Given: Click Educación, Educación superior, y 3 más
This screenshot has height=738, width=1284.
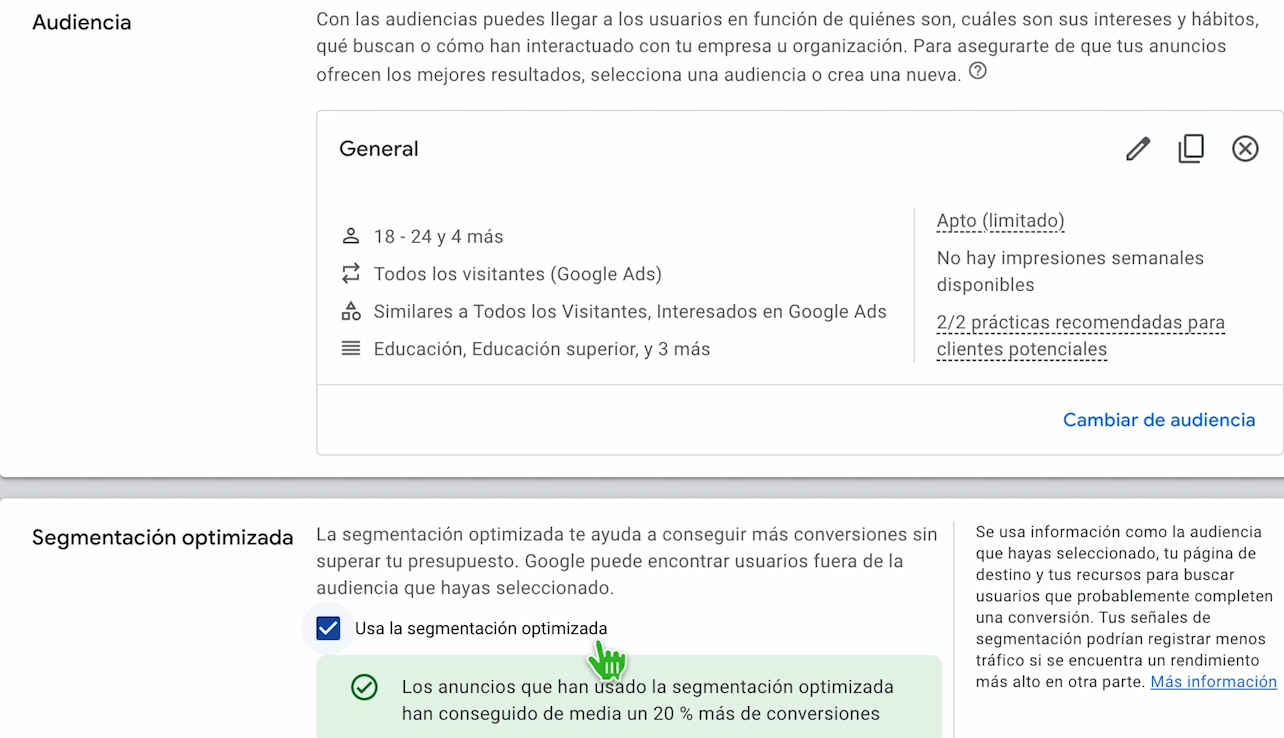Looking at the screenshot, I should click(x=542, y=349).
